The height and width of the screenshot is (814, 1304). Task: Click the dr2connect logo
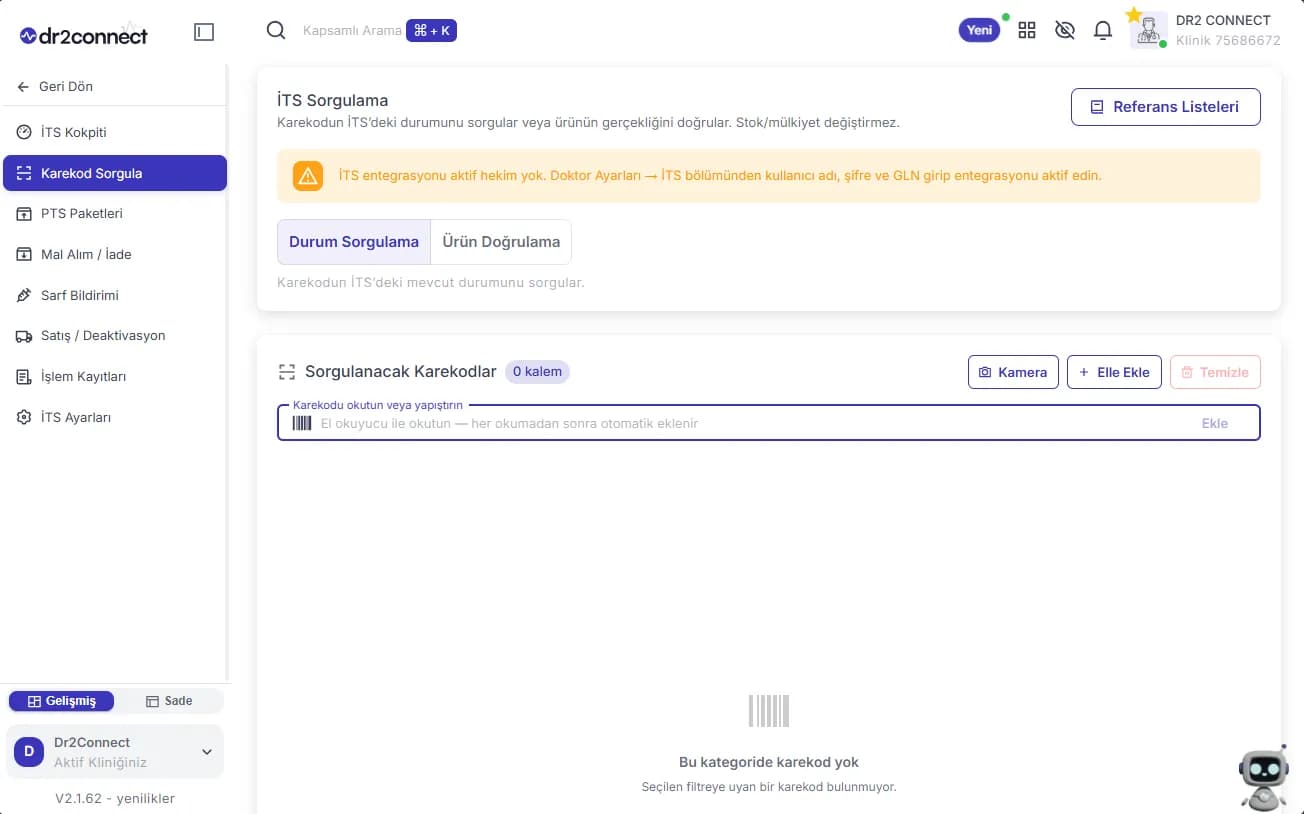83,35
